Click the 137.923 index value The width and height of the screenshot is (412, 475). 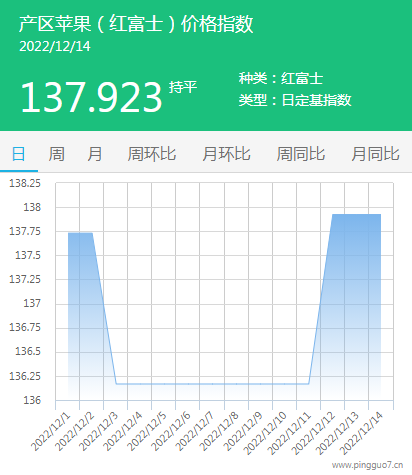[x=91, y=97]
